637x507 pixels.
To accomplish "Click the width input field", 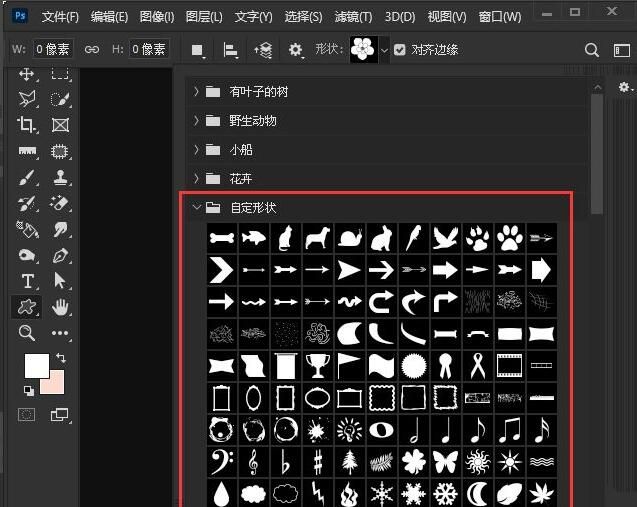I will pos(53,49).
